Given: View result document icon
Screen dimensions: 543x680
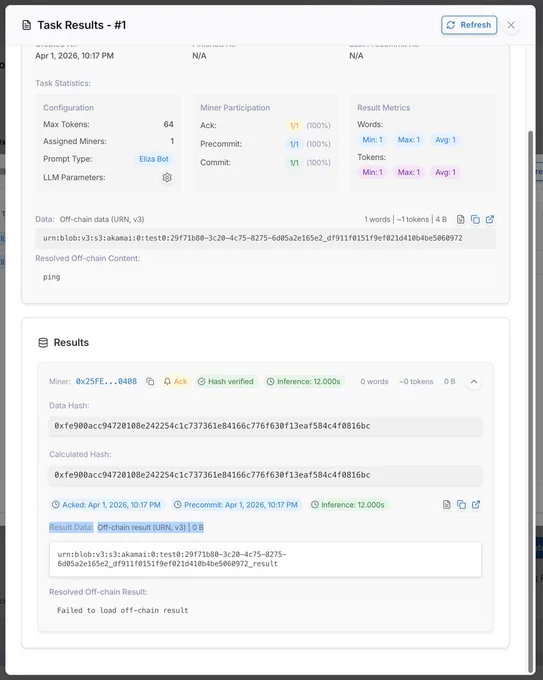Looking at the screenshot, I should (447, 505).
